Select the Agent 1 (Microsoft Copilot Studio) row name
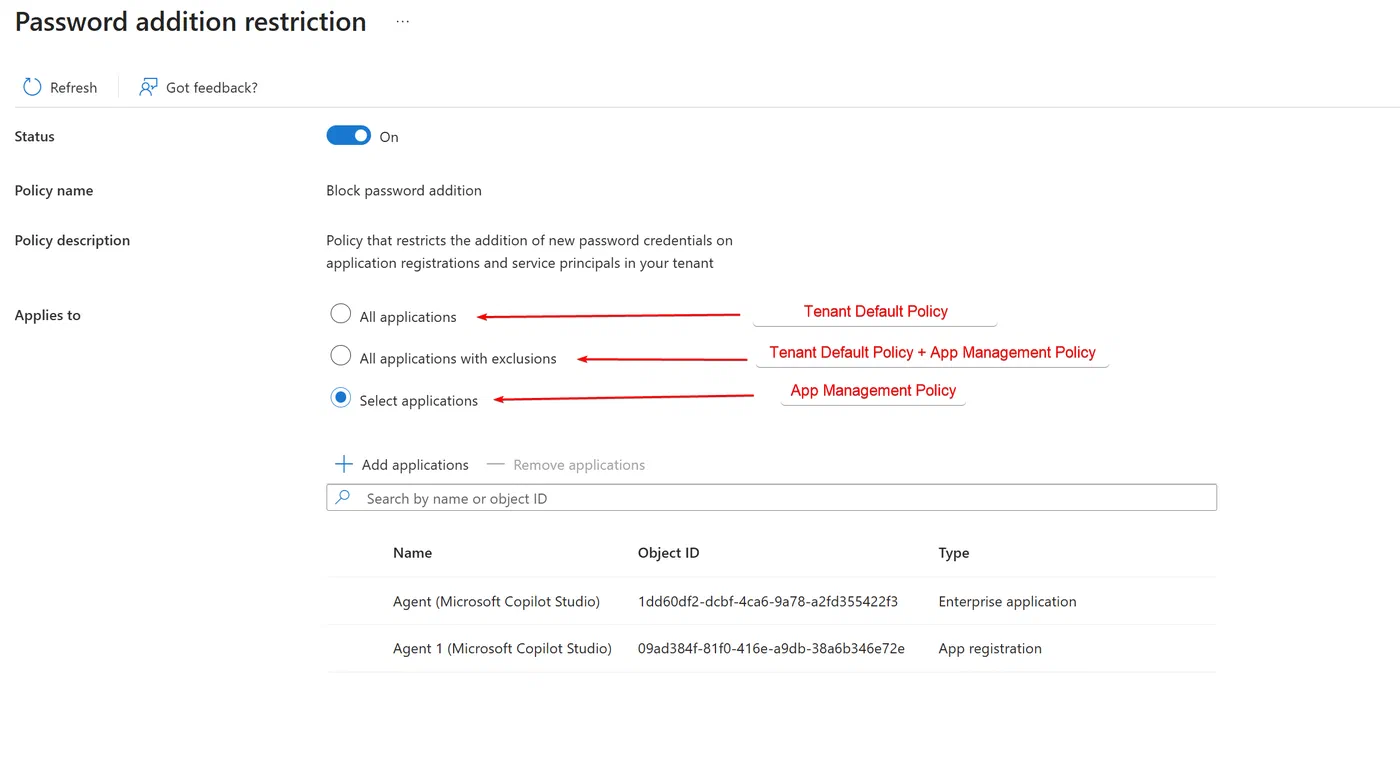This screenshot has width=1400, height=784. [x=502, y=649]
